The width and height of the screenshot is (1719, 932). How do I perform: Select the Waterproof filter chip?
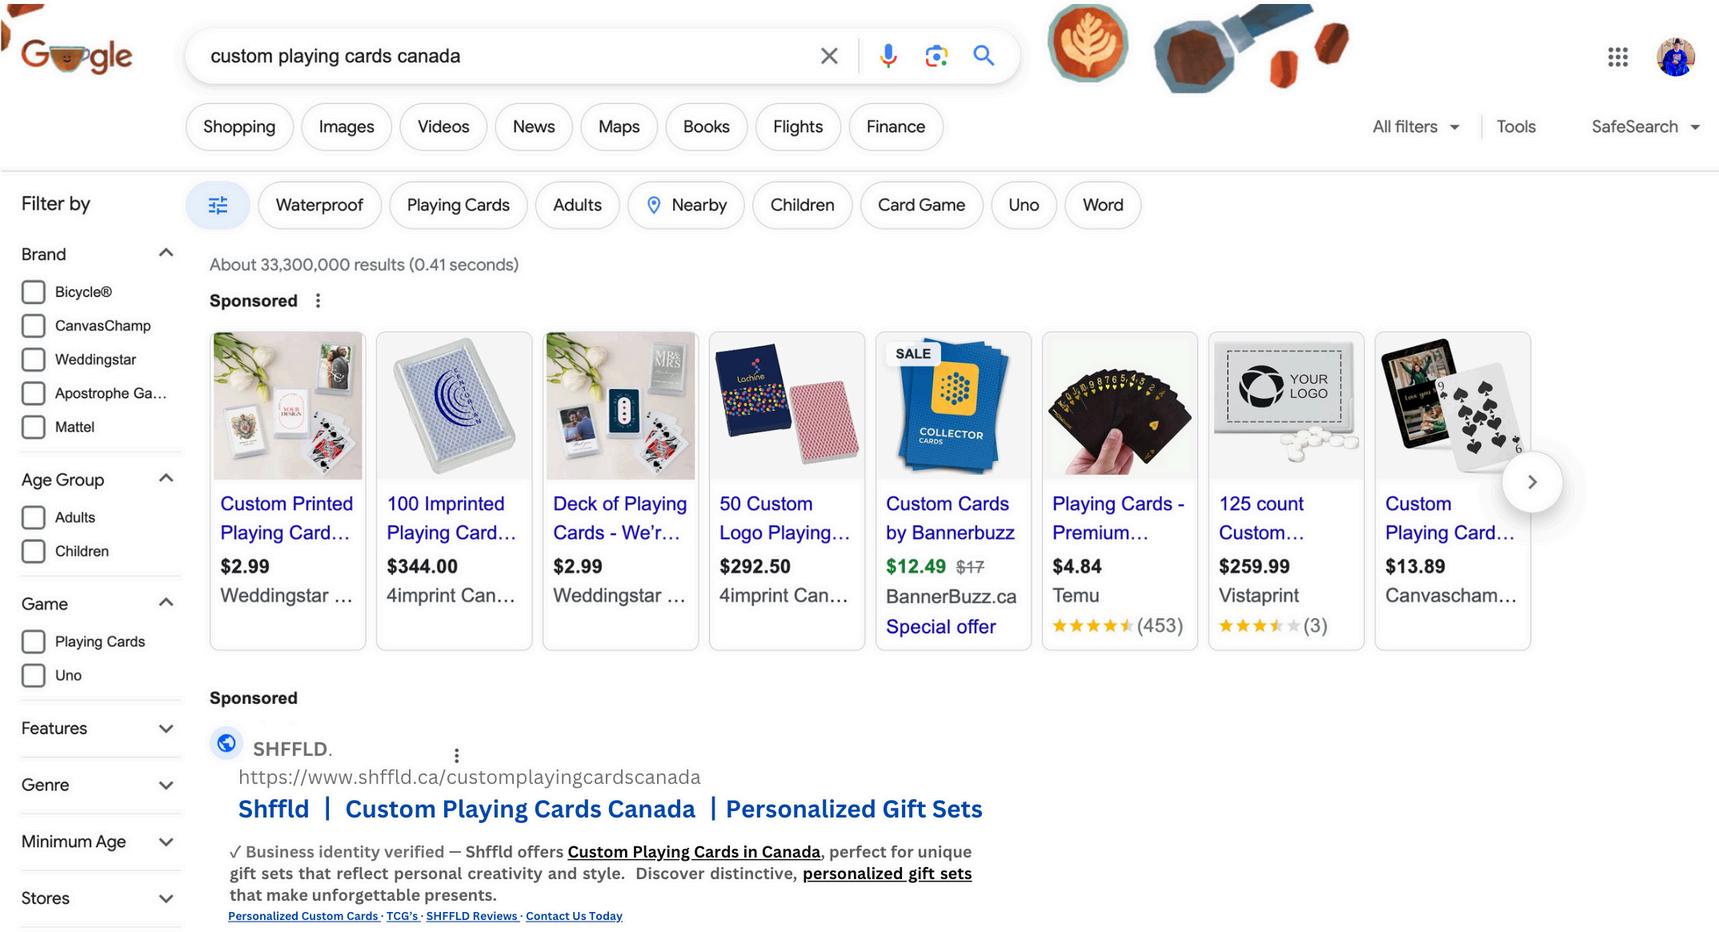click(319, 205)
